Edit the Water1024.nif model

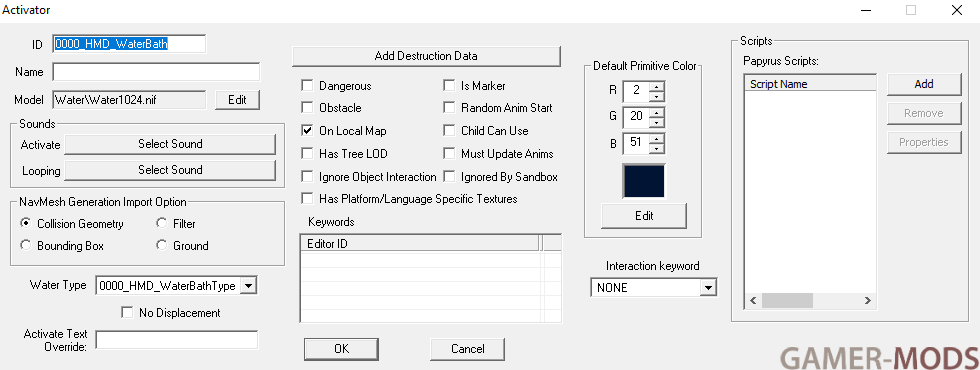(237, 99)
